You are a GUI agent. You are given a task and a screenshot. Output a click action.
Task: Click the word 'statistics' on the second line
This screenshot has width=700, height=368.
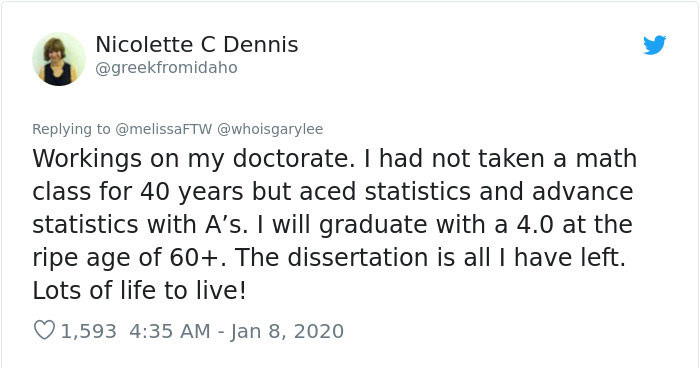point(418,192)
